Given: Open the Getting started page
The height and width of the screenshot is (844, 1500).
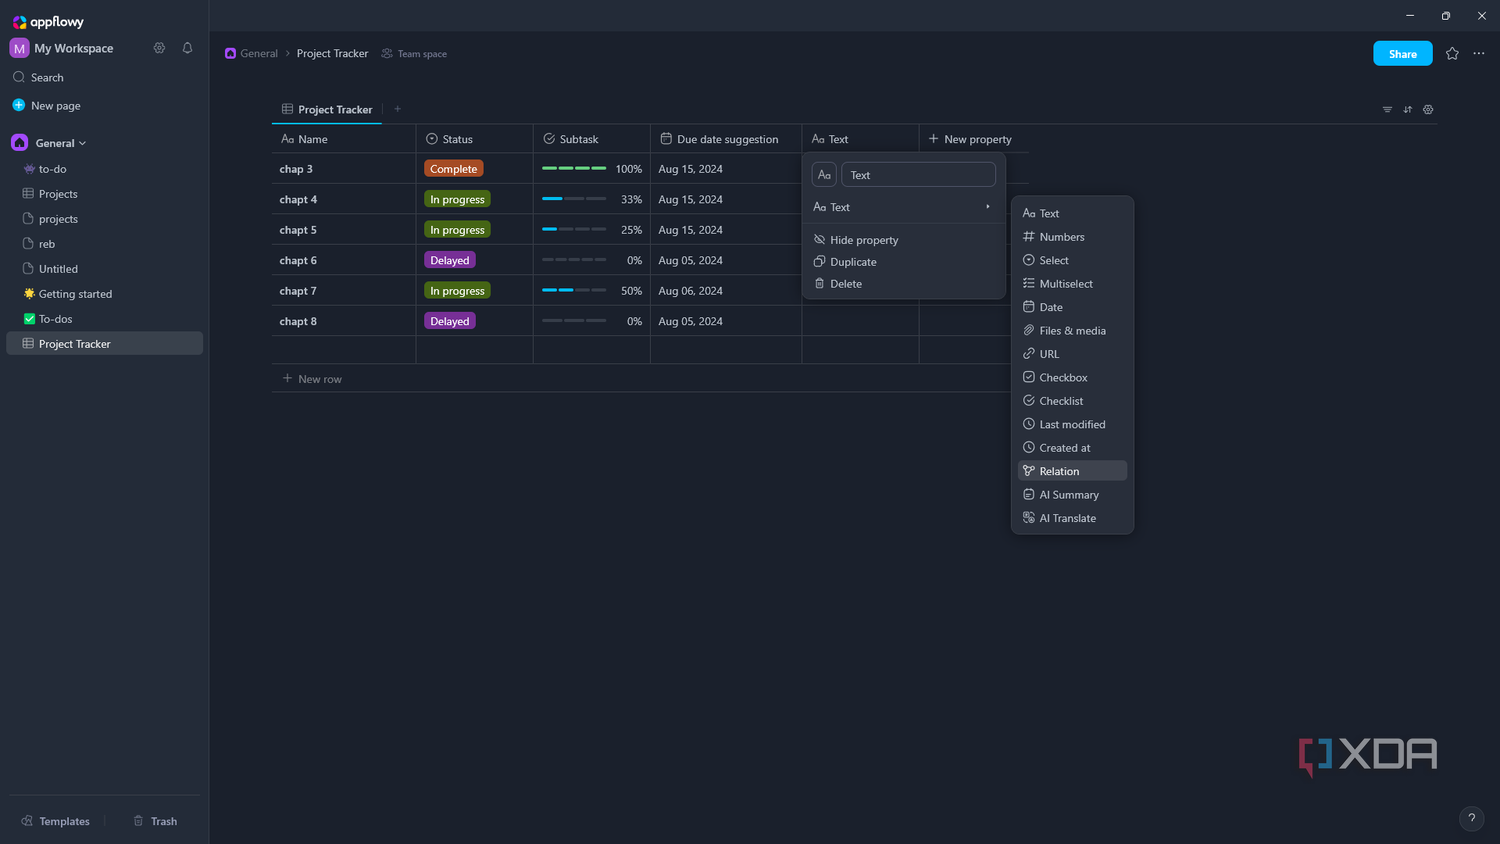Looking at the screenshot, I should point(105,294).
